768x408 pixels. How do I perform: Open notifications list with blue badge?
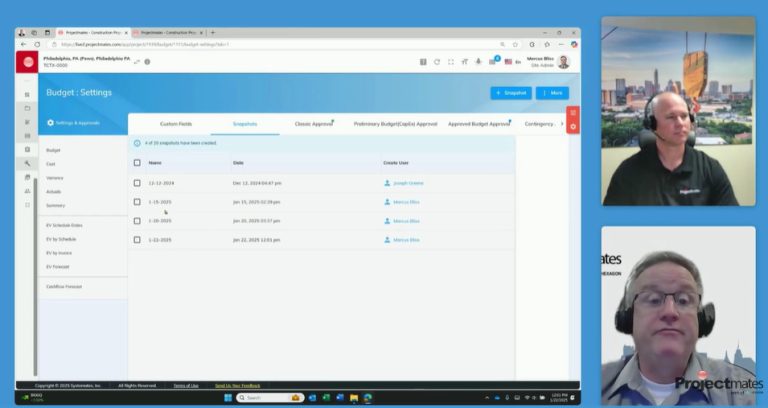[493, 61]
